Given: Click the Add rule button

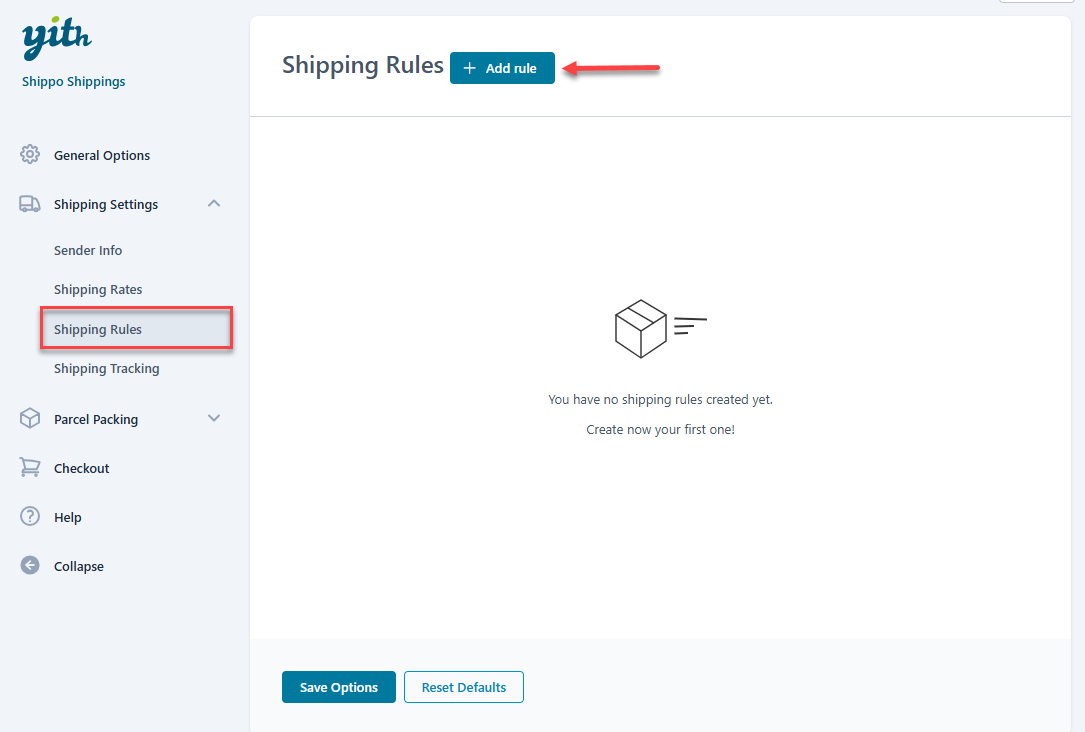Looking at the screenshot, I should click(502, 68).
